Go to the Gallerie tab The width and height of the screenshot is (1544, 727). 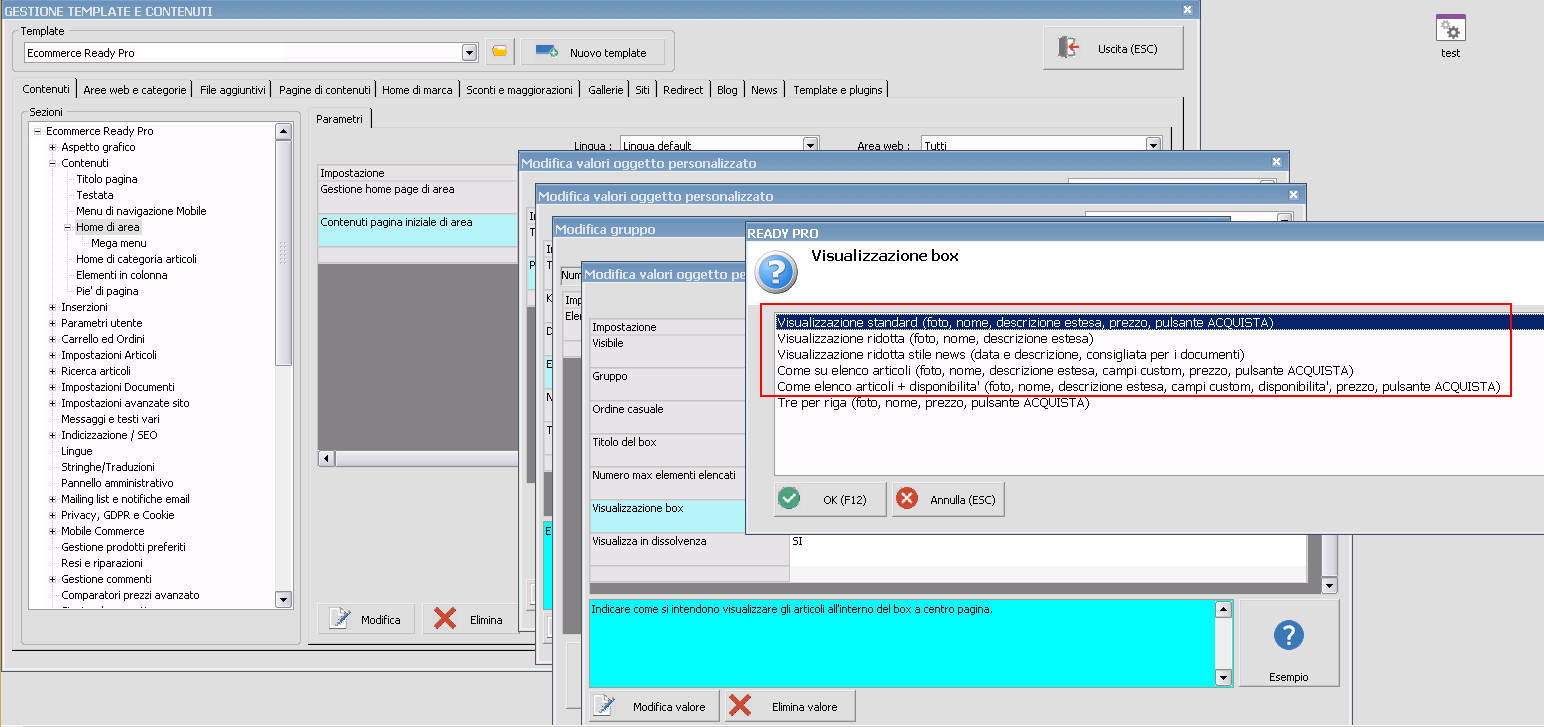606,90
